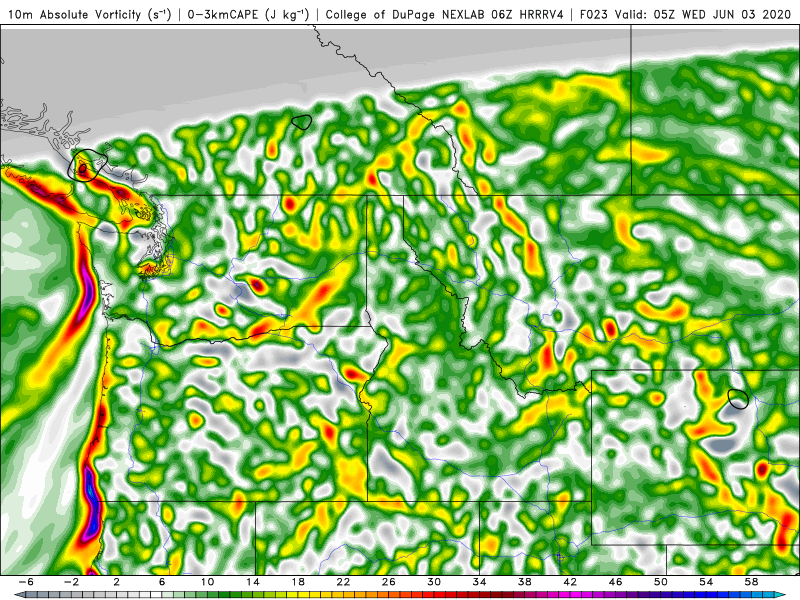Click the '38' color scale label
Image resolution: width=800 pixels, height=600 pixels.
(524, 582)
